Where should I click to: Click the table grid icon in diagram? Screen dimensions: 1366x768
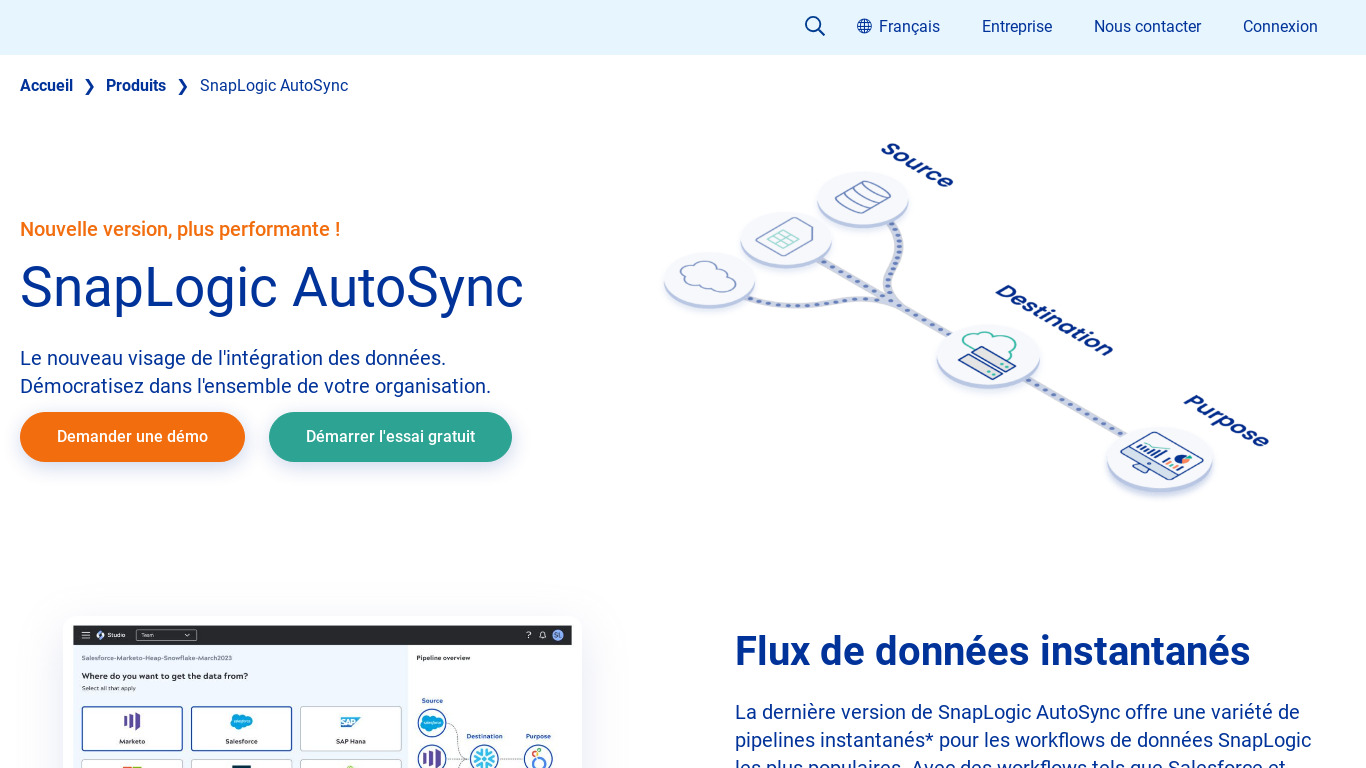tap(786, 240)
